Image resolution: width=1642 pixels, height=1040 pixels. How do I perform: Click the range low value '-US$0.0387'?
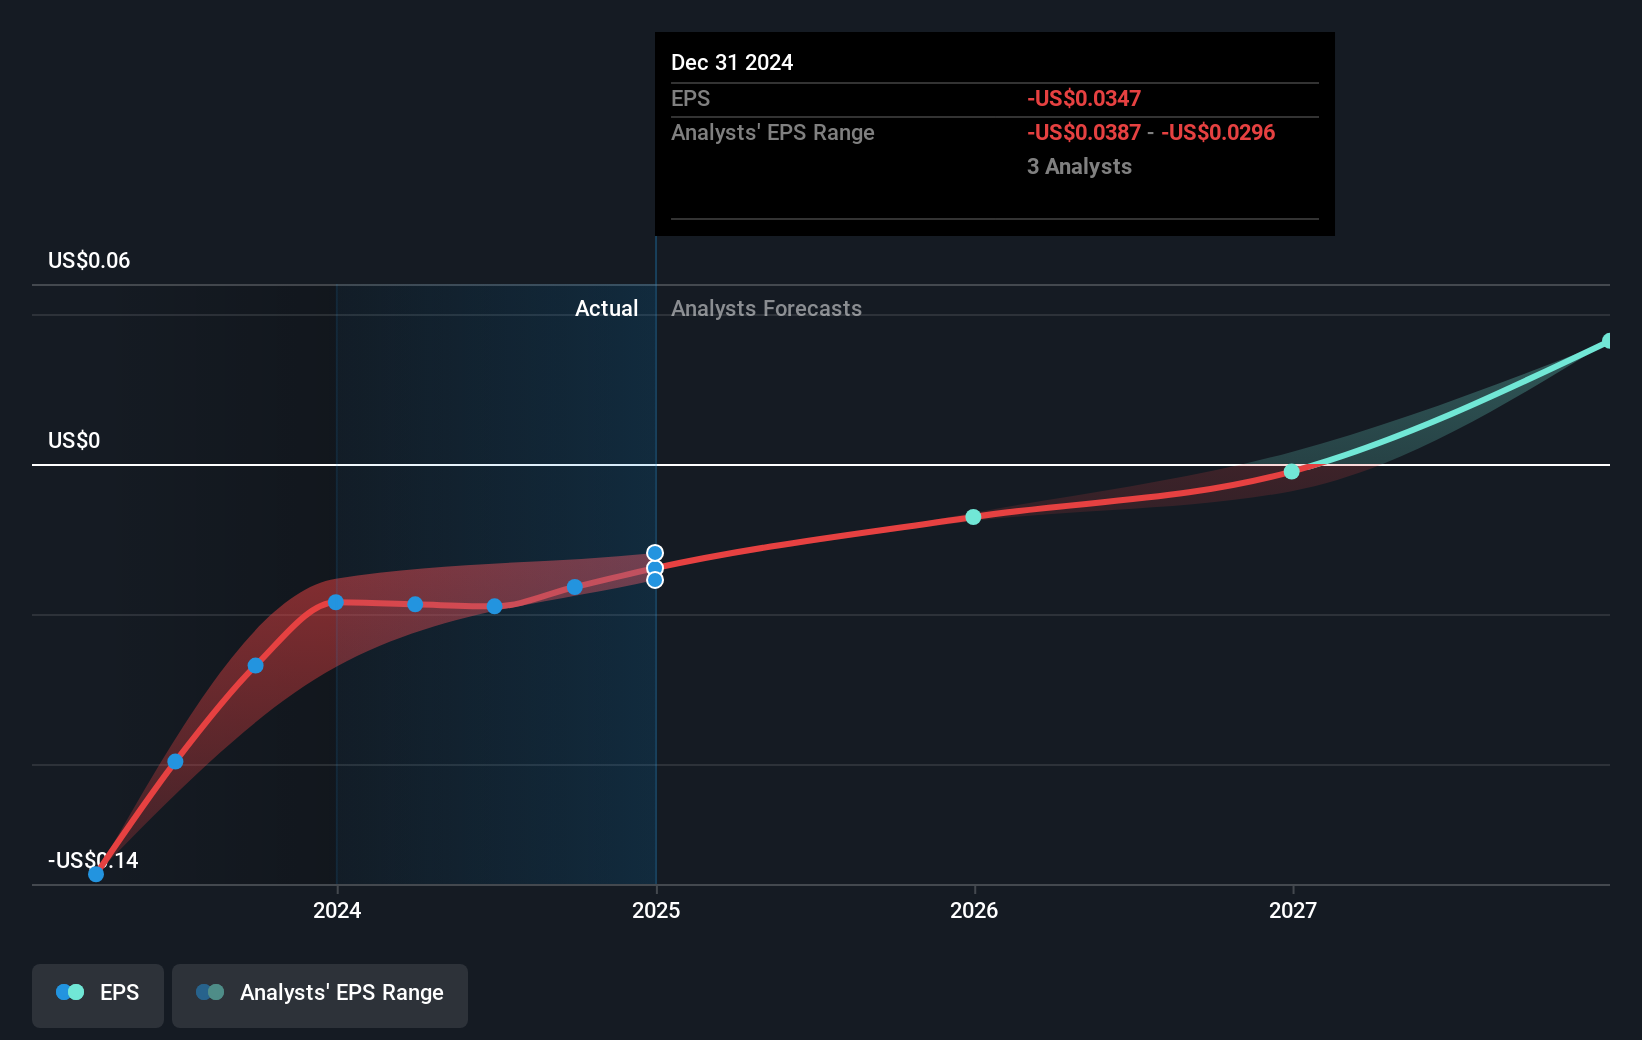(1084, 133)
